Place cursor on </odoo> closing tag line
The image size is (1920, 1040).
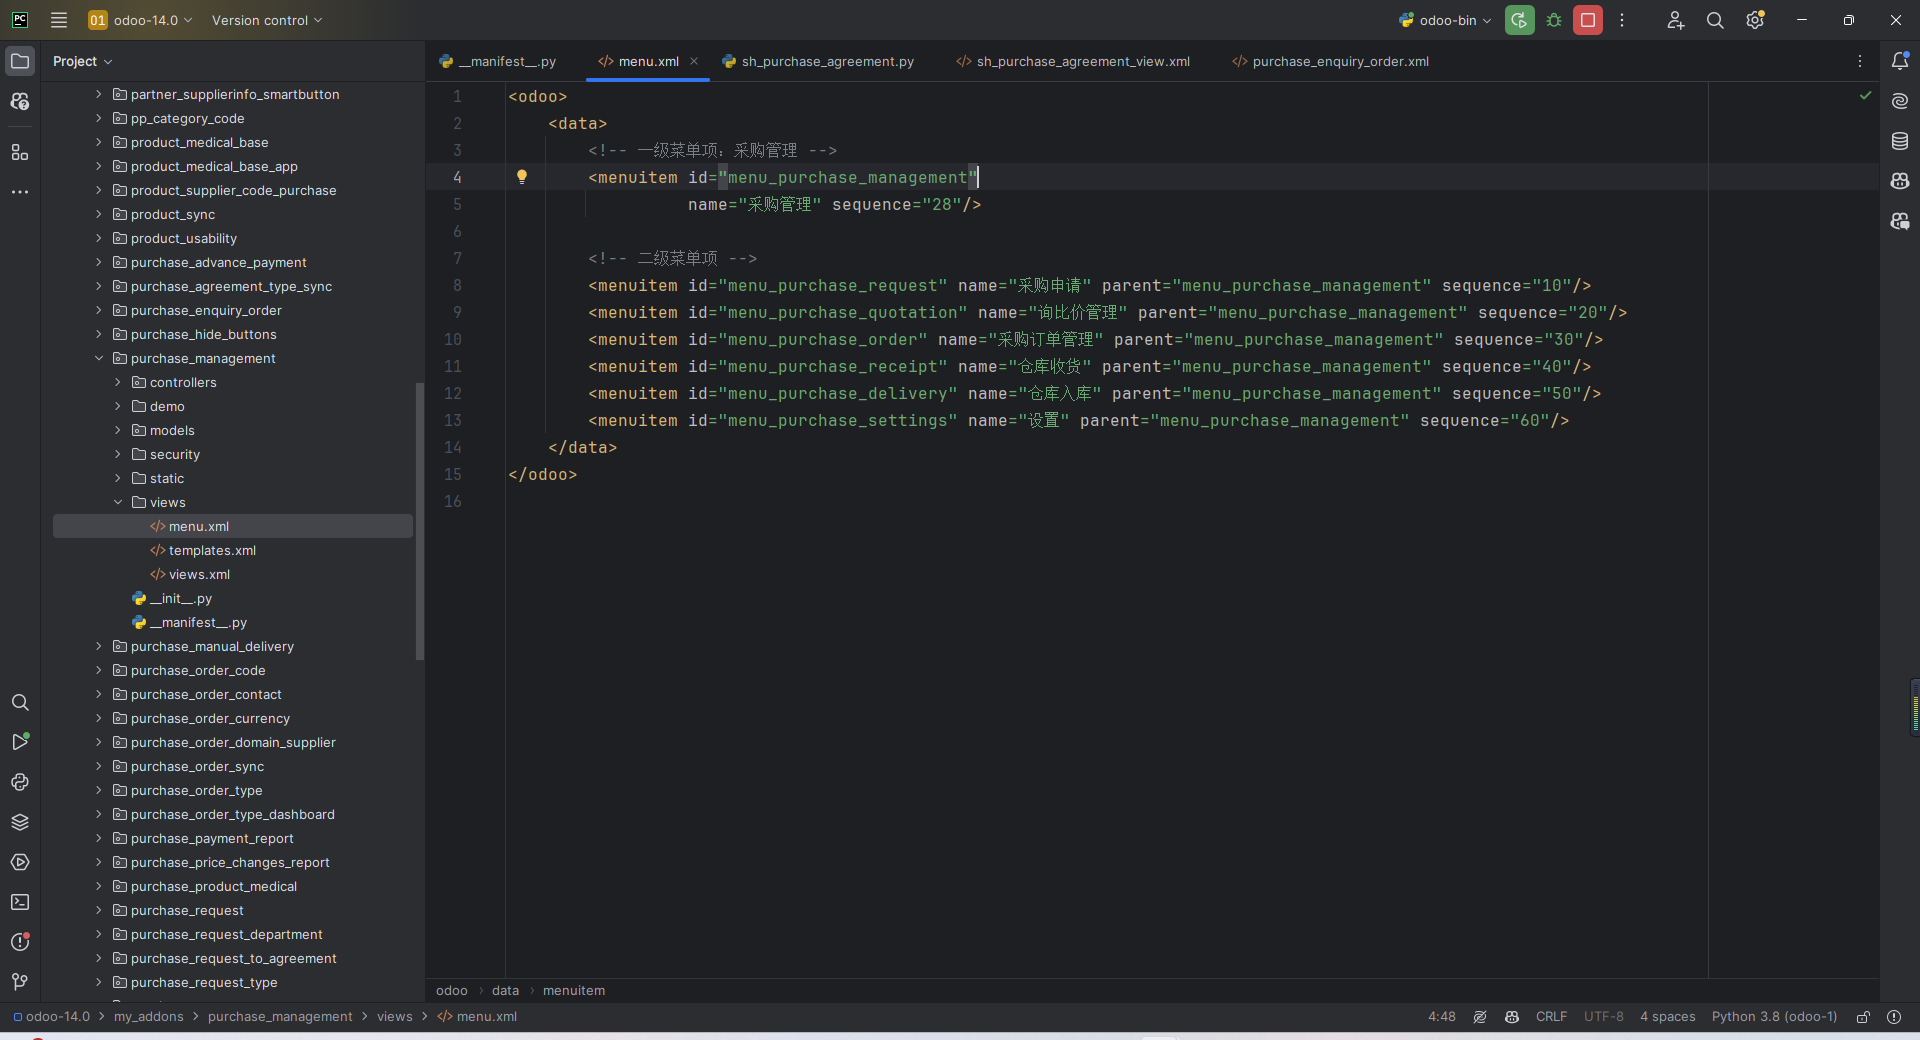[543, 474]
